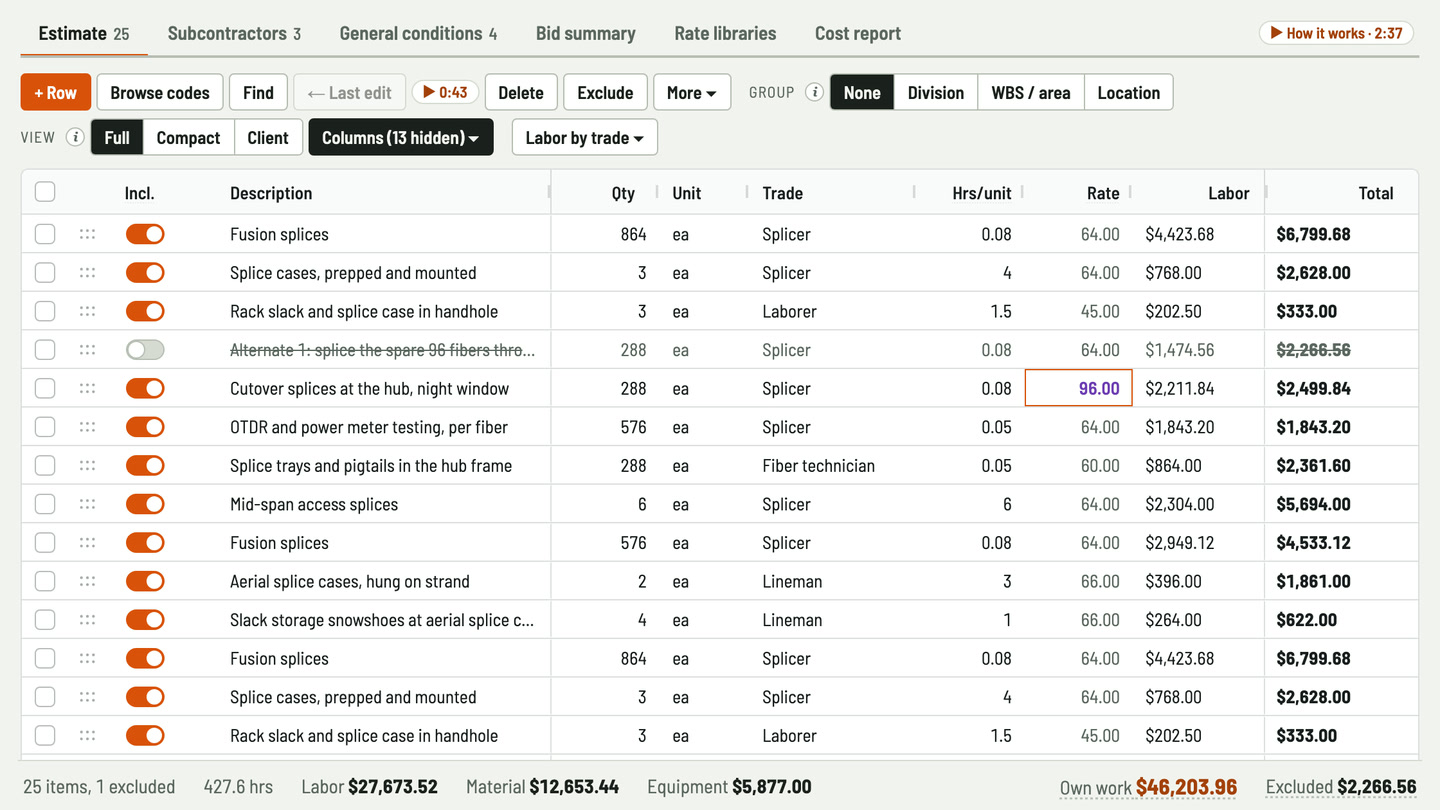This screenshot has height=810, width=1440.
Task: Click drag handle of Splice trays and pigtails row
Action: [x=87, y=465]
